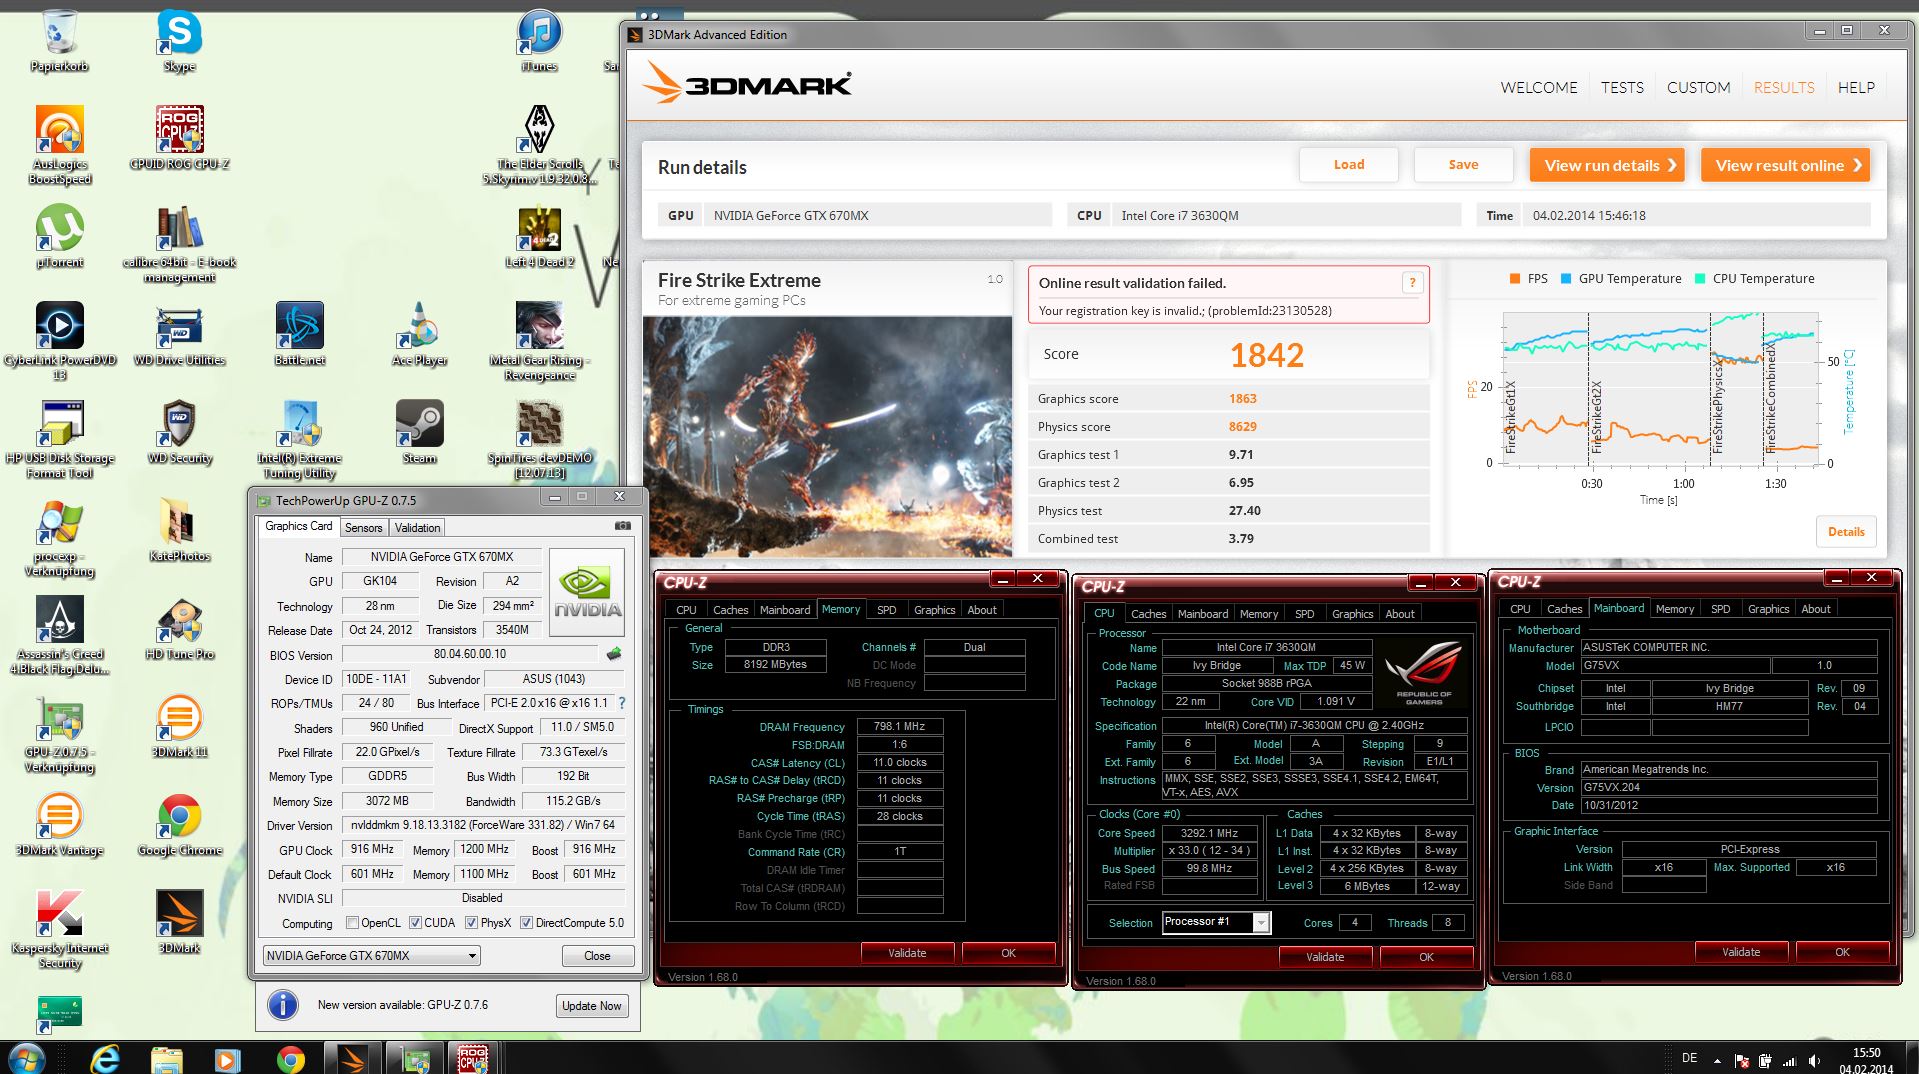Open Intel Extreme Tuning Utility shortcut
The height and width of the screenshot is (1074, 1919).
(300, 438)
